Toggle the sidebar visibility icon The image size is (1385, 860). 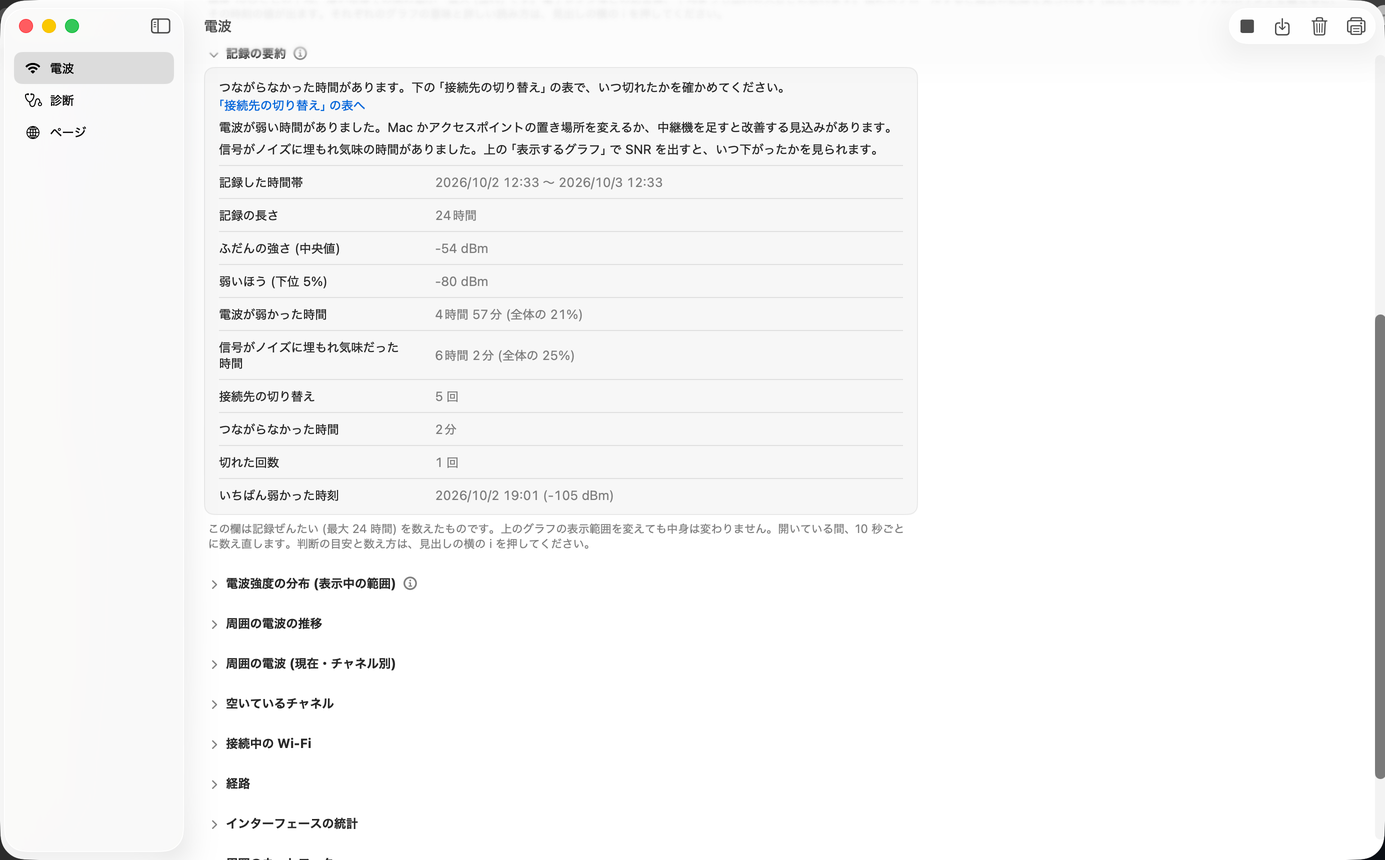coord(160,26)
